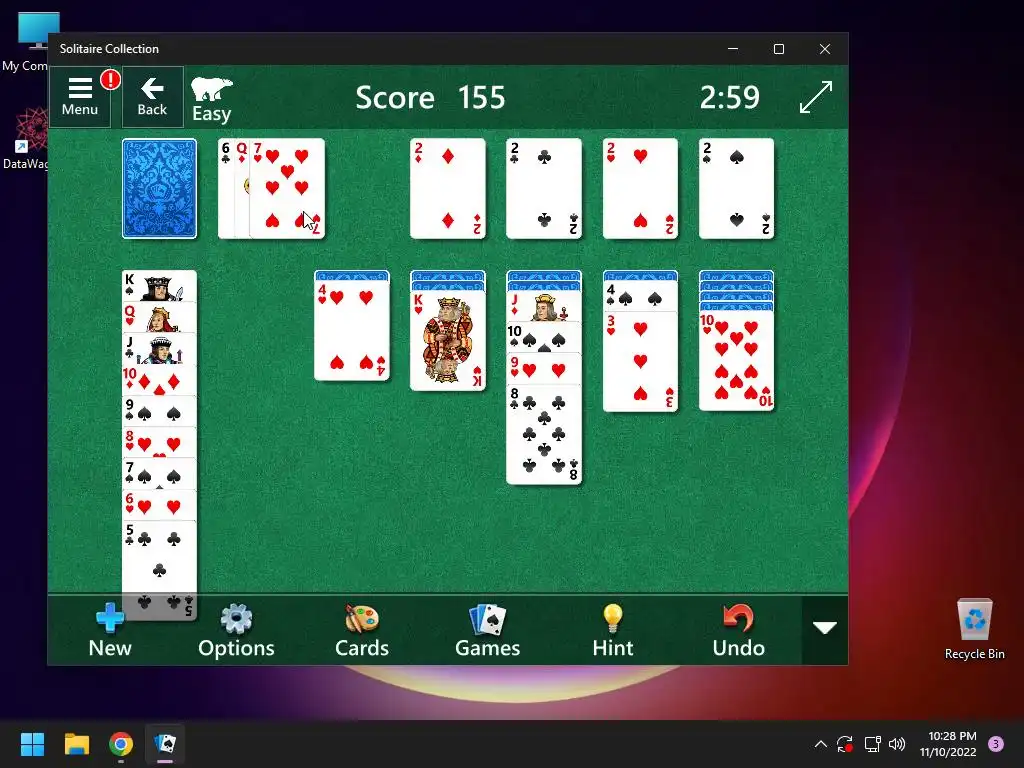Maximize the Solitaire Collection window
The height and width of the screenshot is (768, 1024).
pos(778,49)
